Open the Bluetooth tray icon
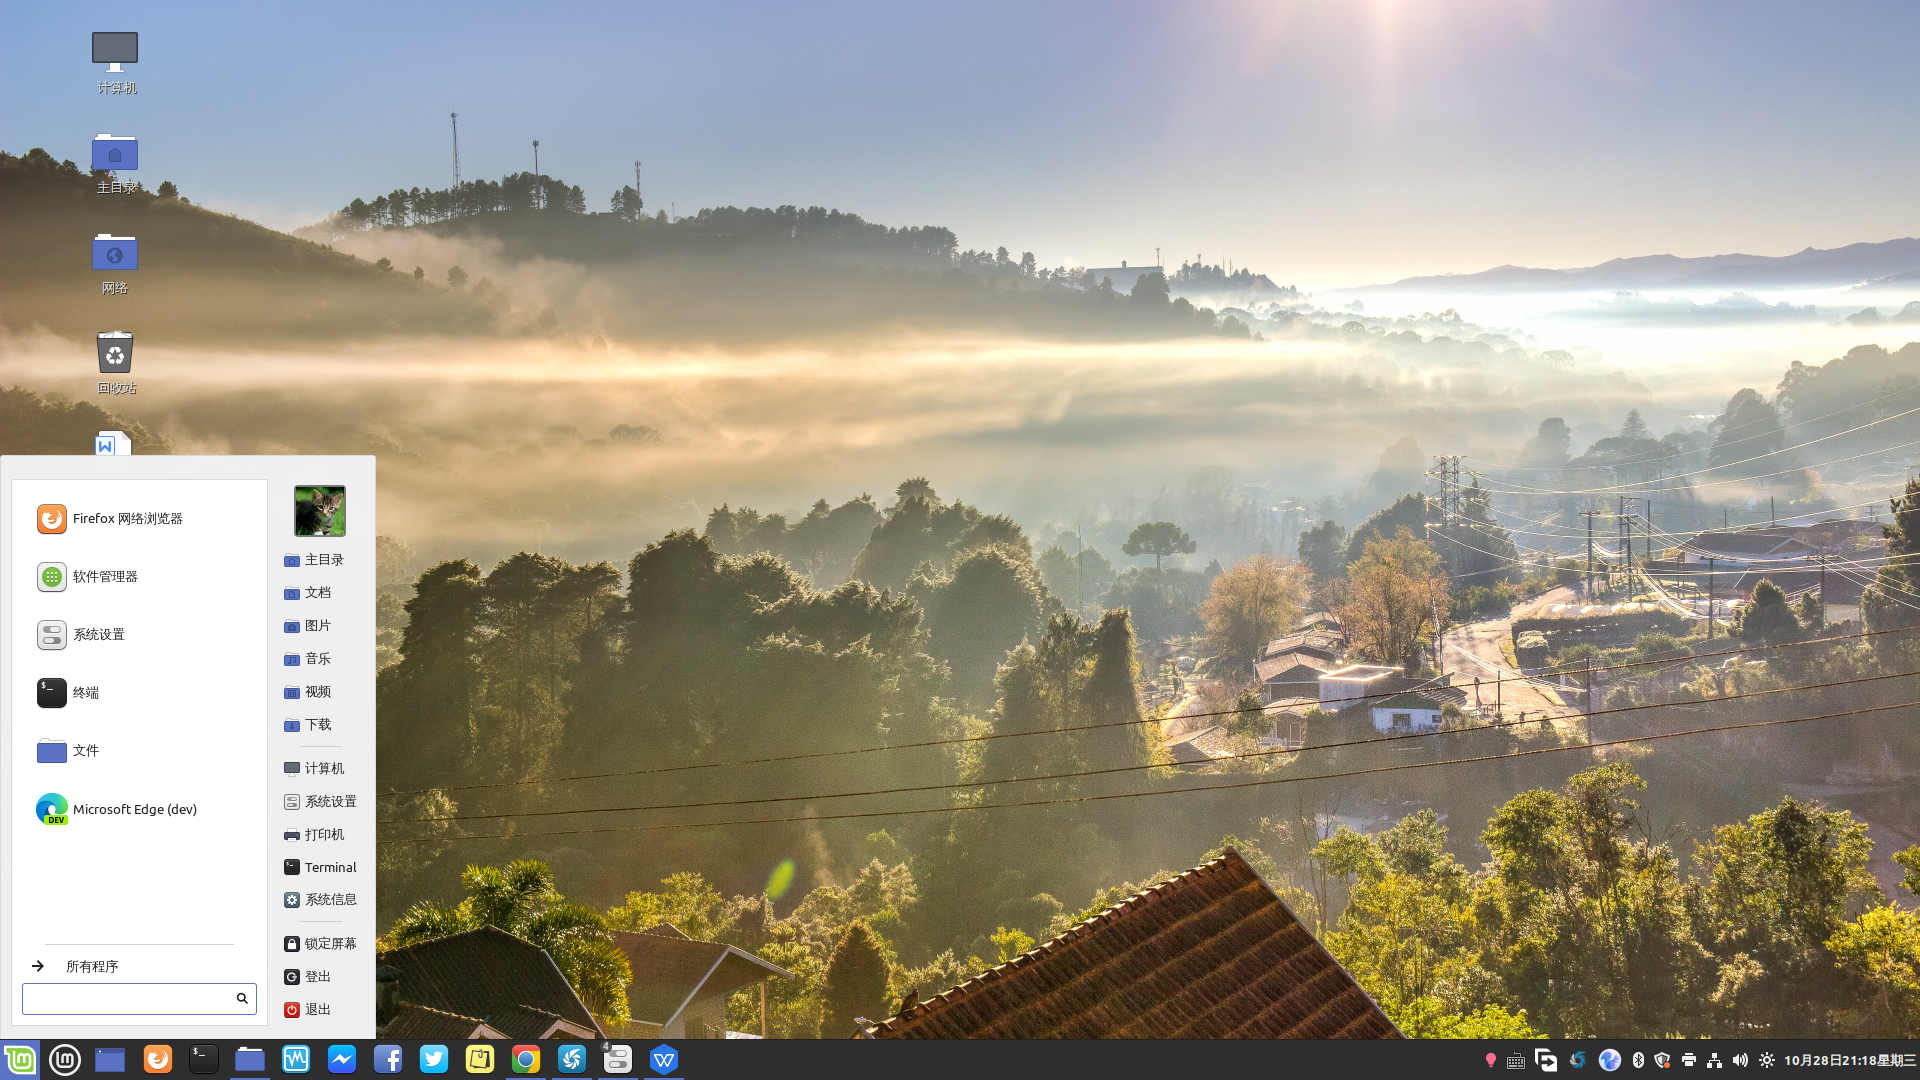Screen dimensions: 1920x1080 point(1638,1061)
